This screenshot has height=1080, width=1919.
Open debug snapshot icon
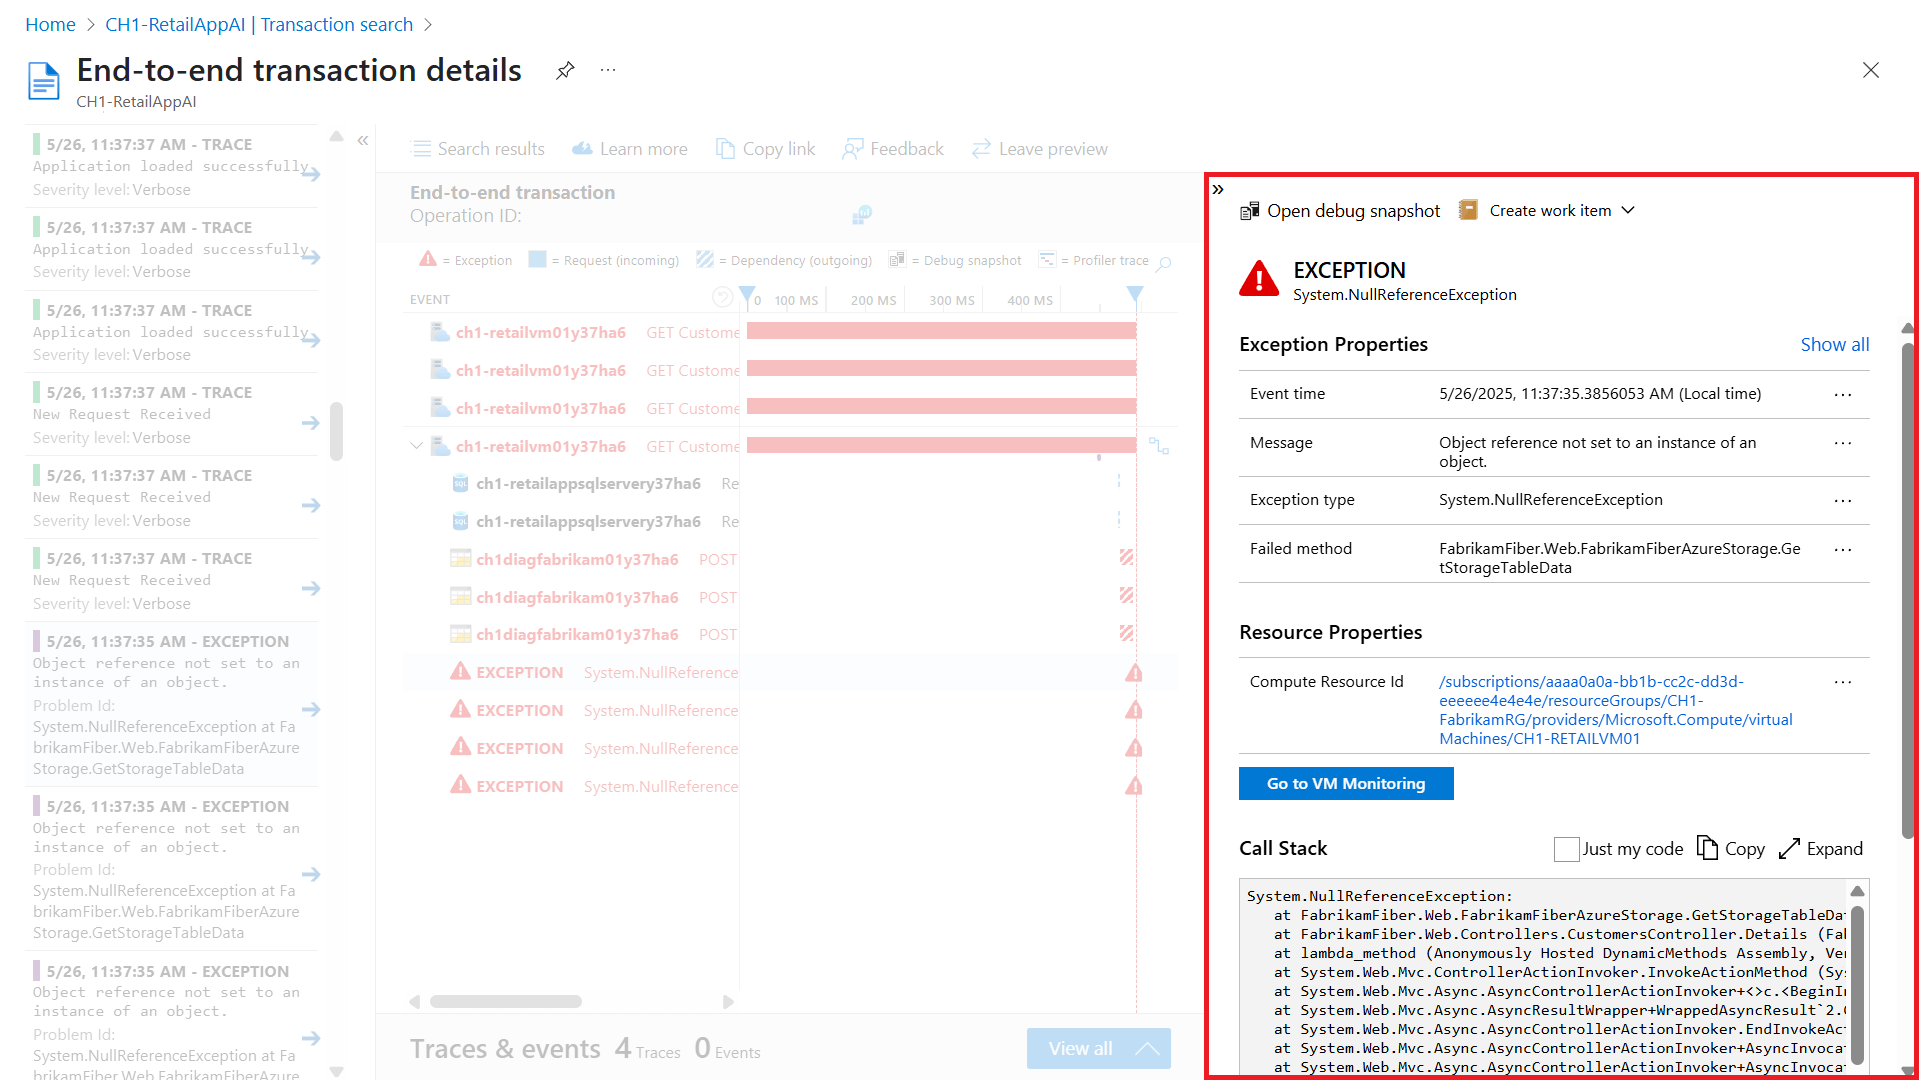coord(1249,211)
